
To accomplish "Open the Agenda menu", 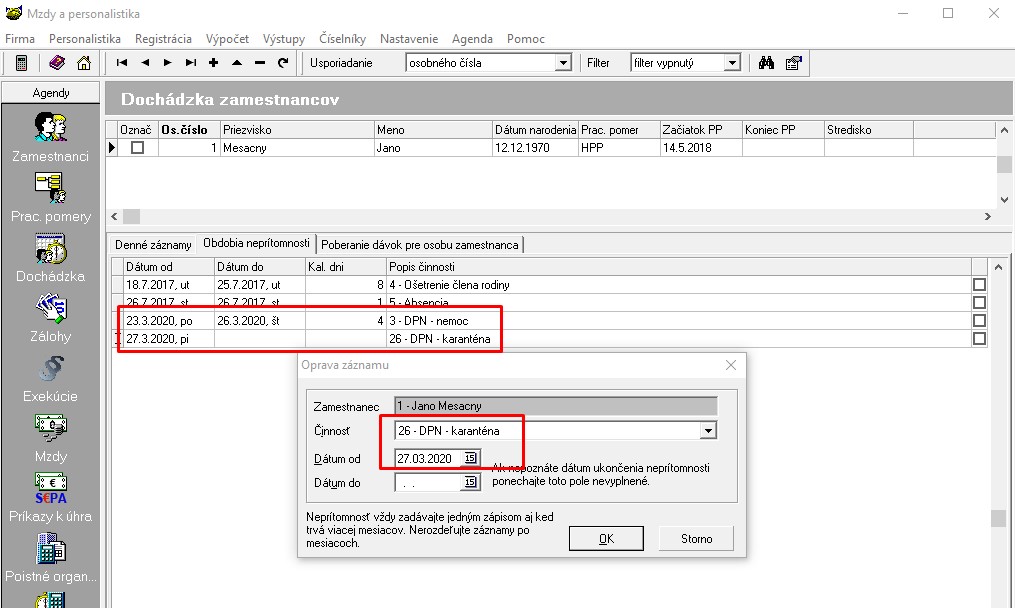I will point(472,39).
